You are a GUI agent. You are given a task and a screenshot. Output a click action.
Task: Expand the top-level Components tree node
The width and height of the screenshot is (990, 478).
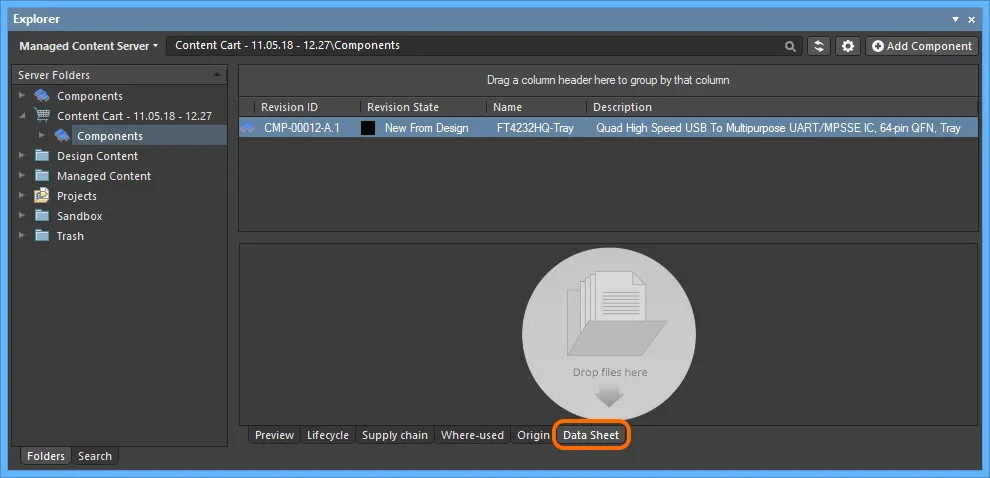(x=23, y=96)
